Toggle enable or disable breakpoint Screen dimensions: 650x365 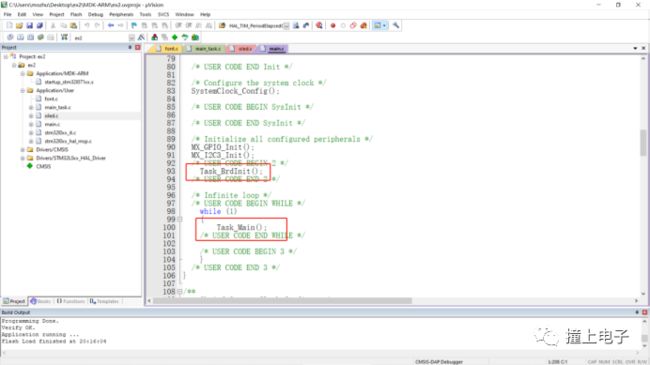[343, 26]
